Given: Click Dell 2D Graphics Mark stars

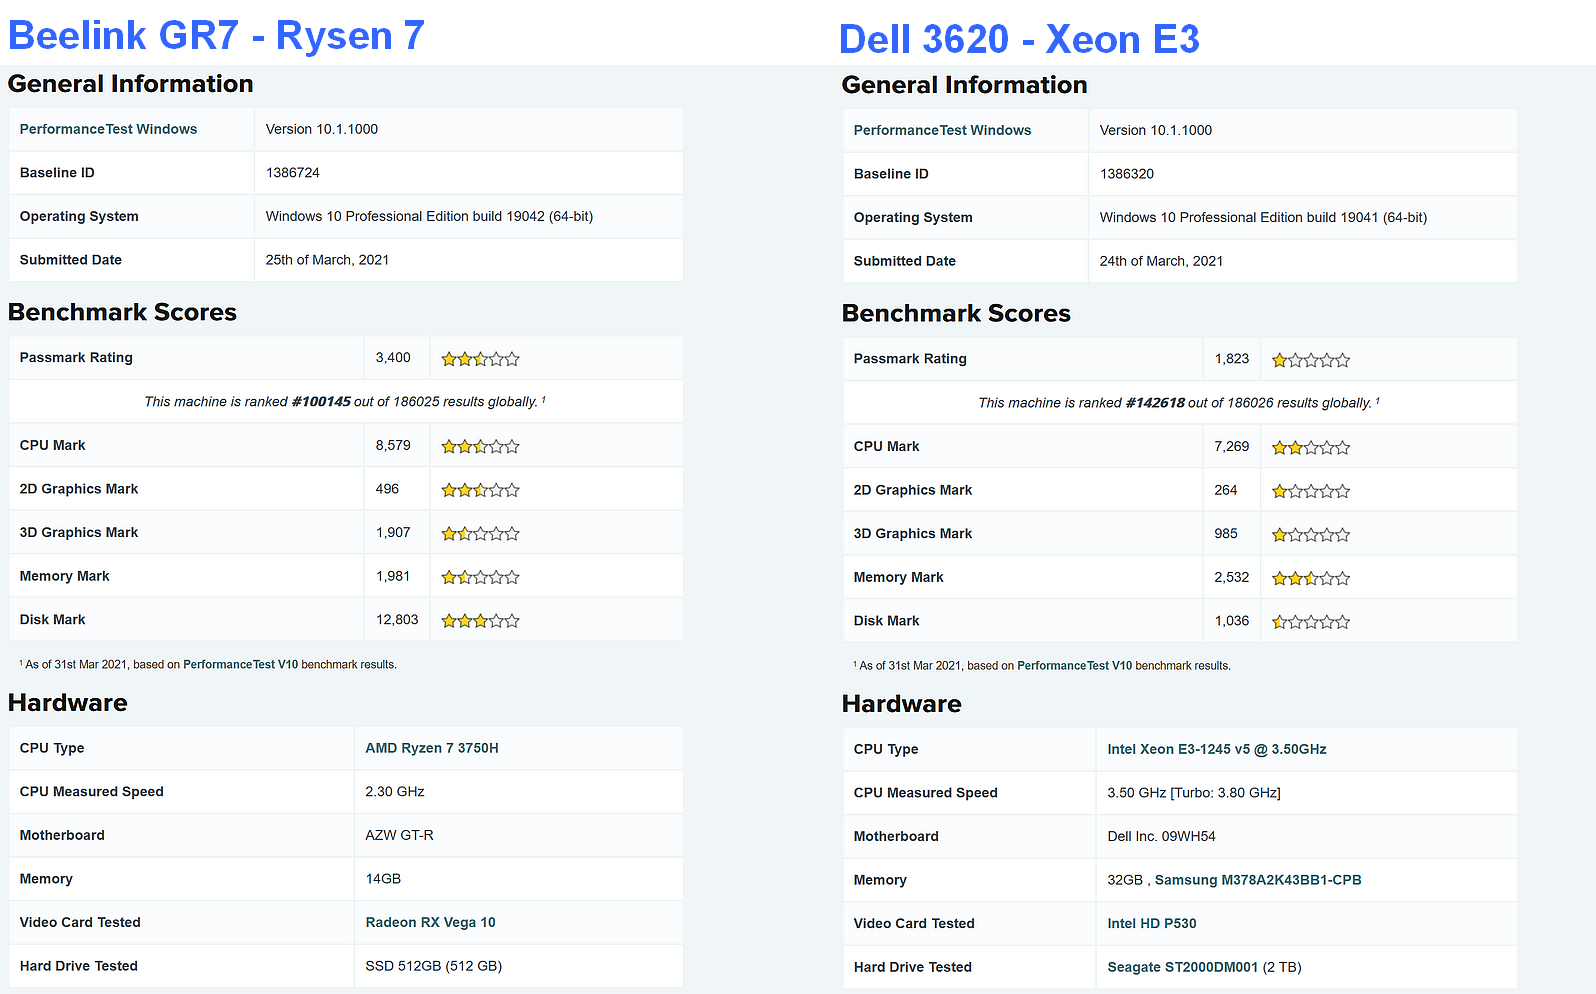Looking at the screenshot, I should (1311, 490).
